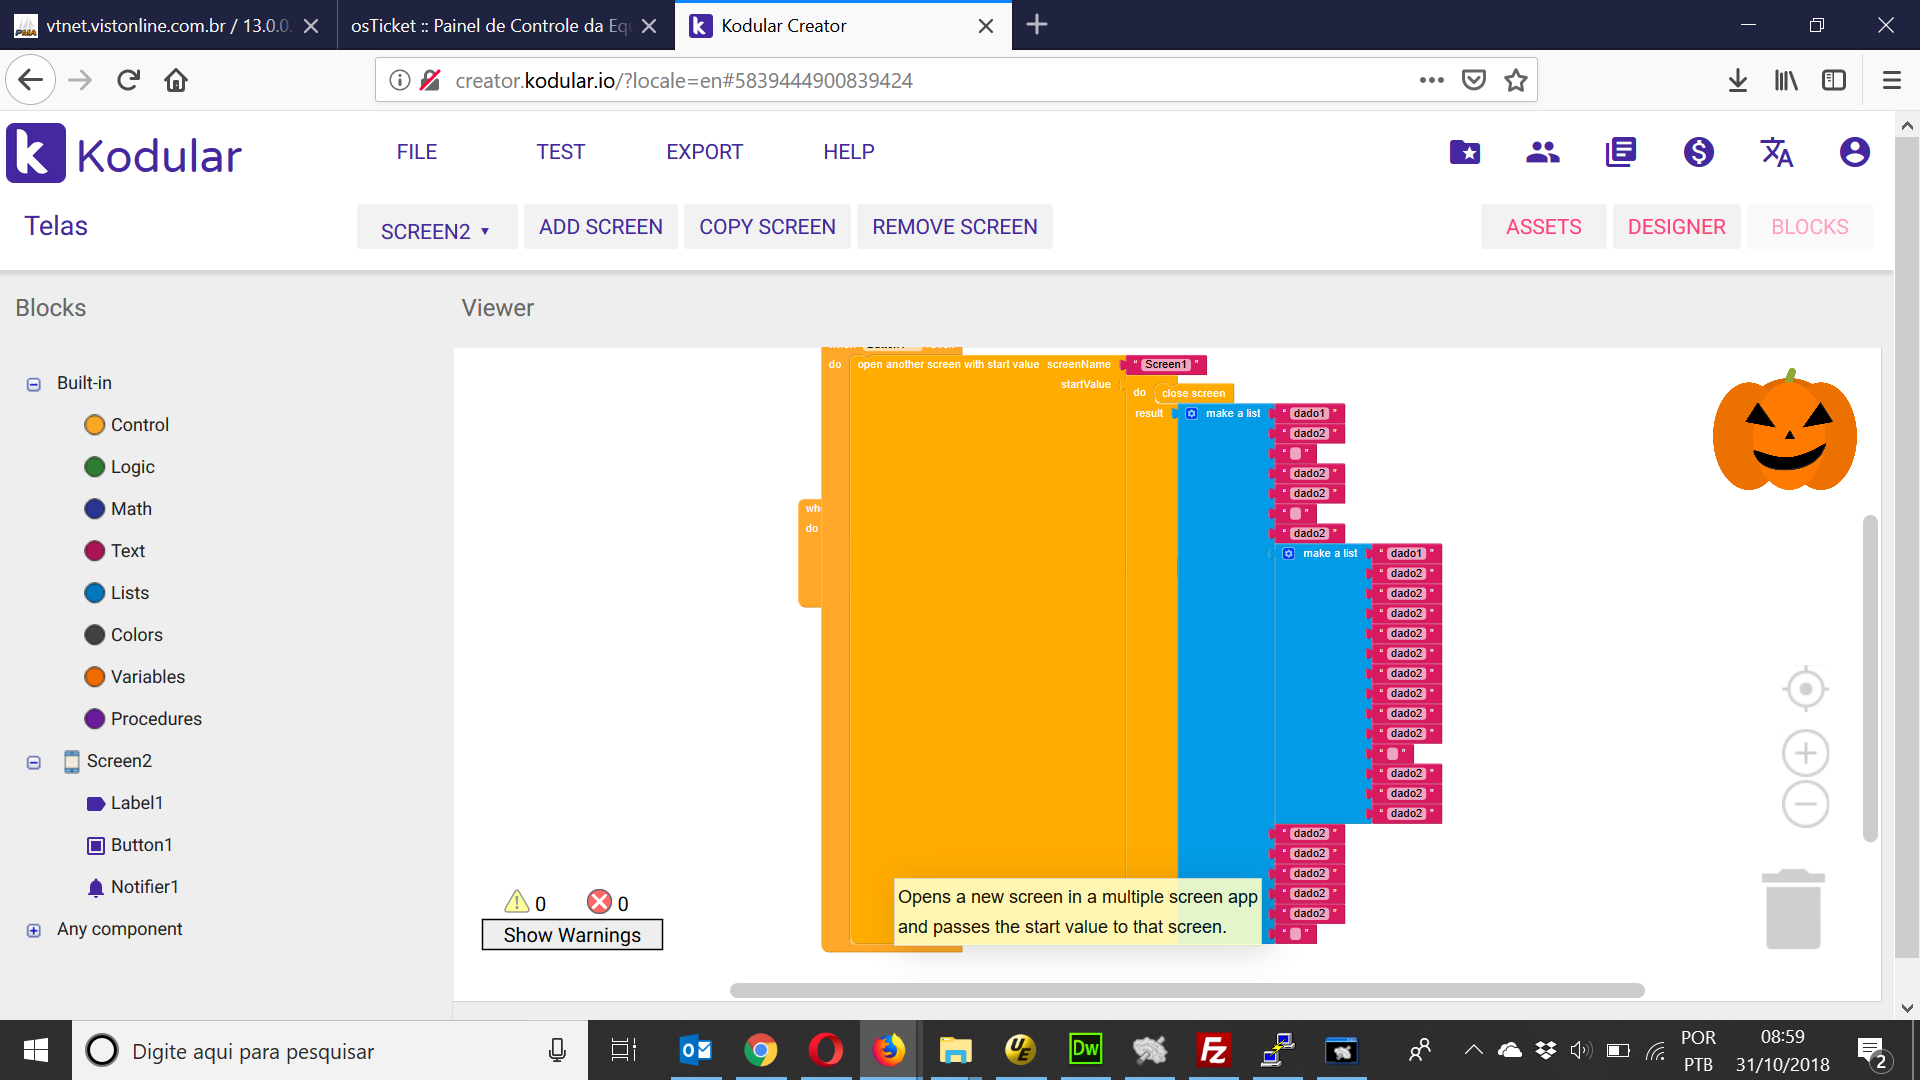
Task: Open the documentation library icon
Action: 1621,152
